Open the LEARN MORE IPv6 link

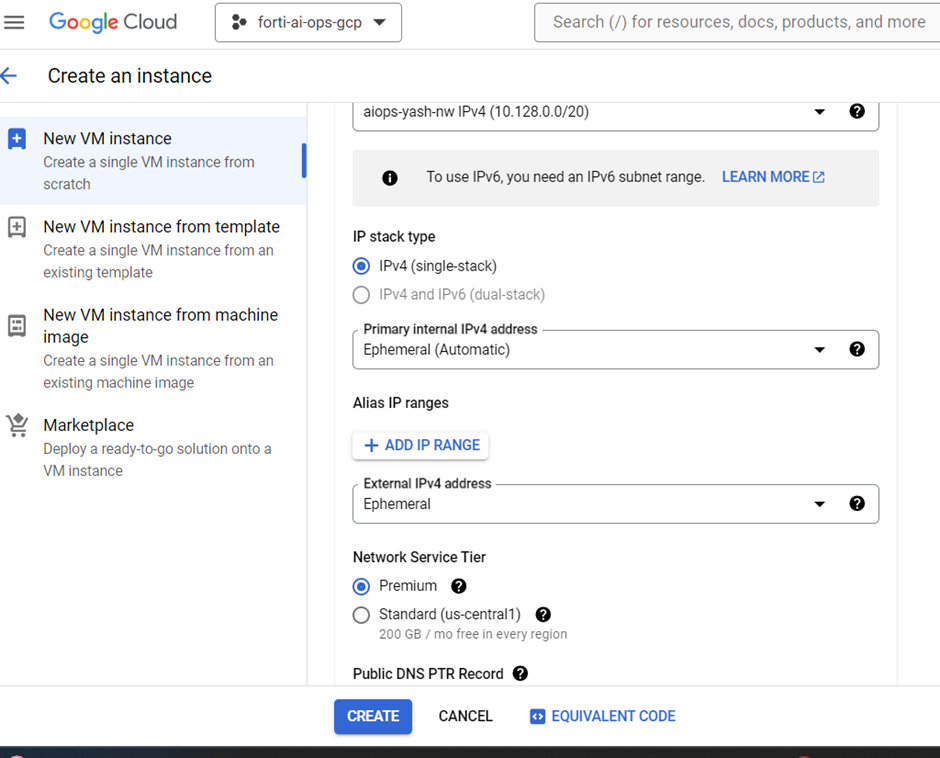click(x=764, y=177)
